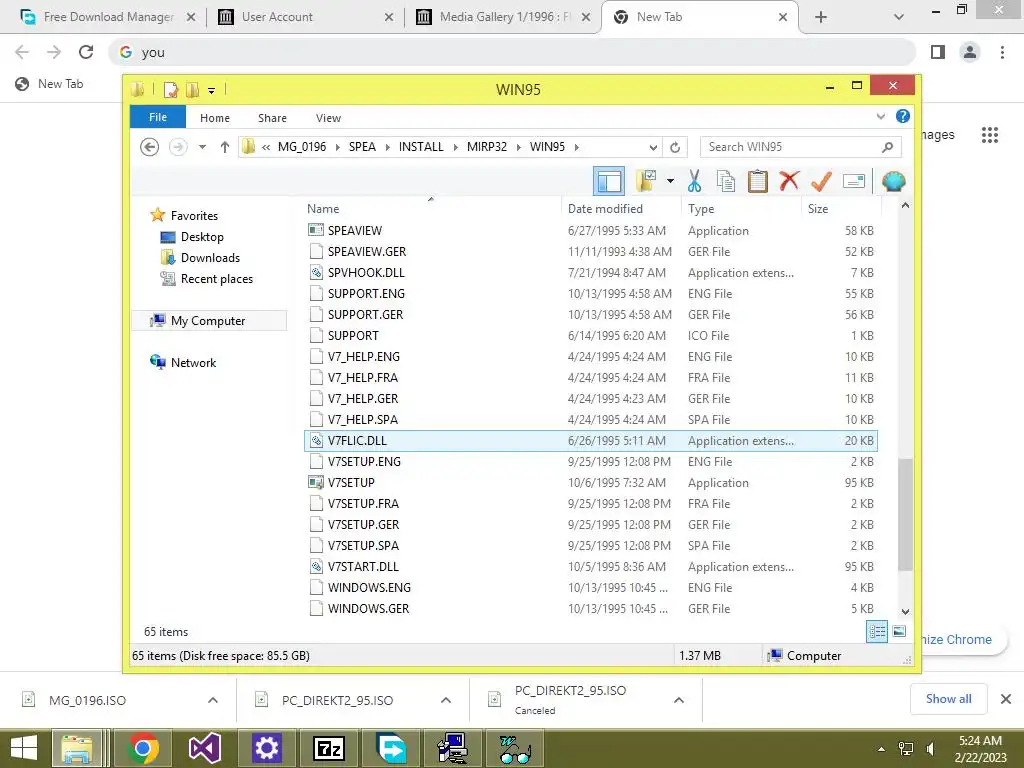Click the Cut scissors toolbar icon
1024x768 pixels.
pyautogui.click(x=694, y=181)
